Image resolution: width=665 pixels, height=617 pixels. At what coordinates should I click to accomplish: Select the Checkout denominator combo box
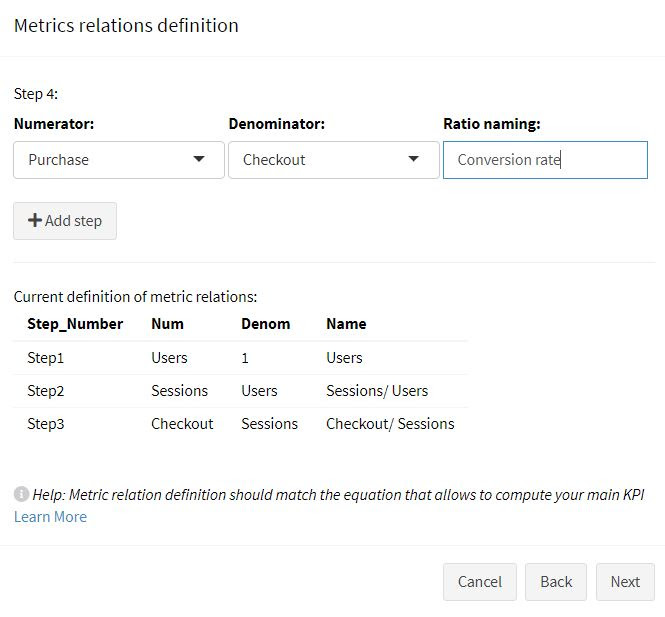(x=334, y=160)
